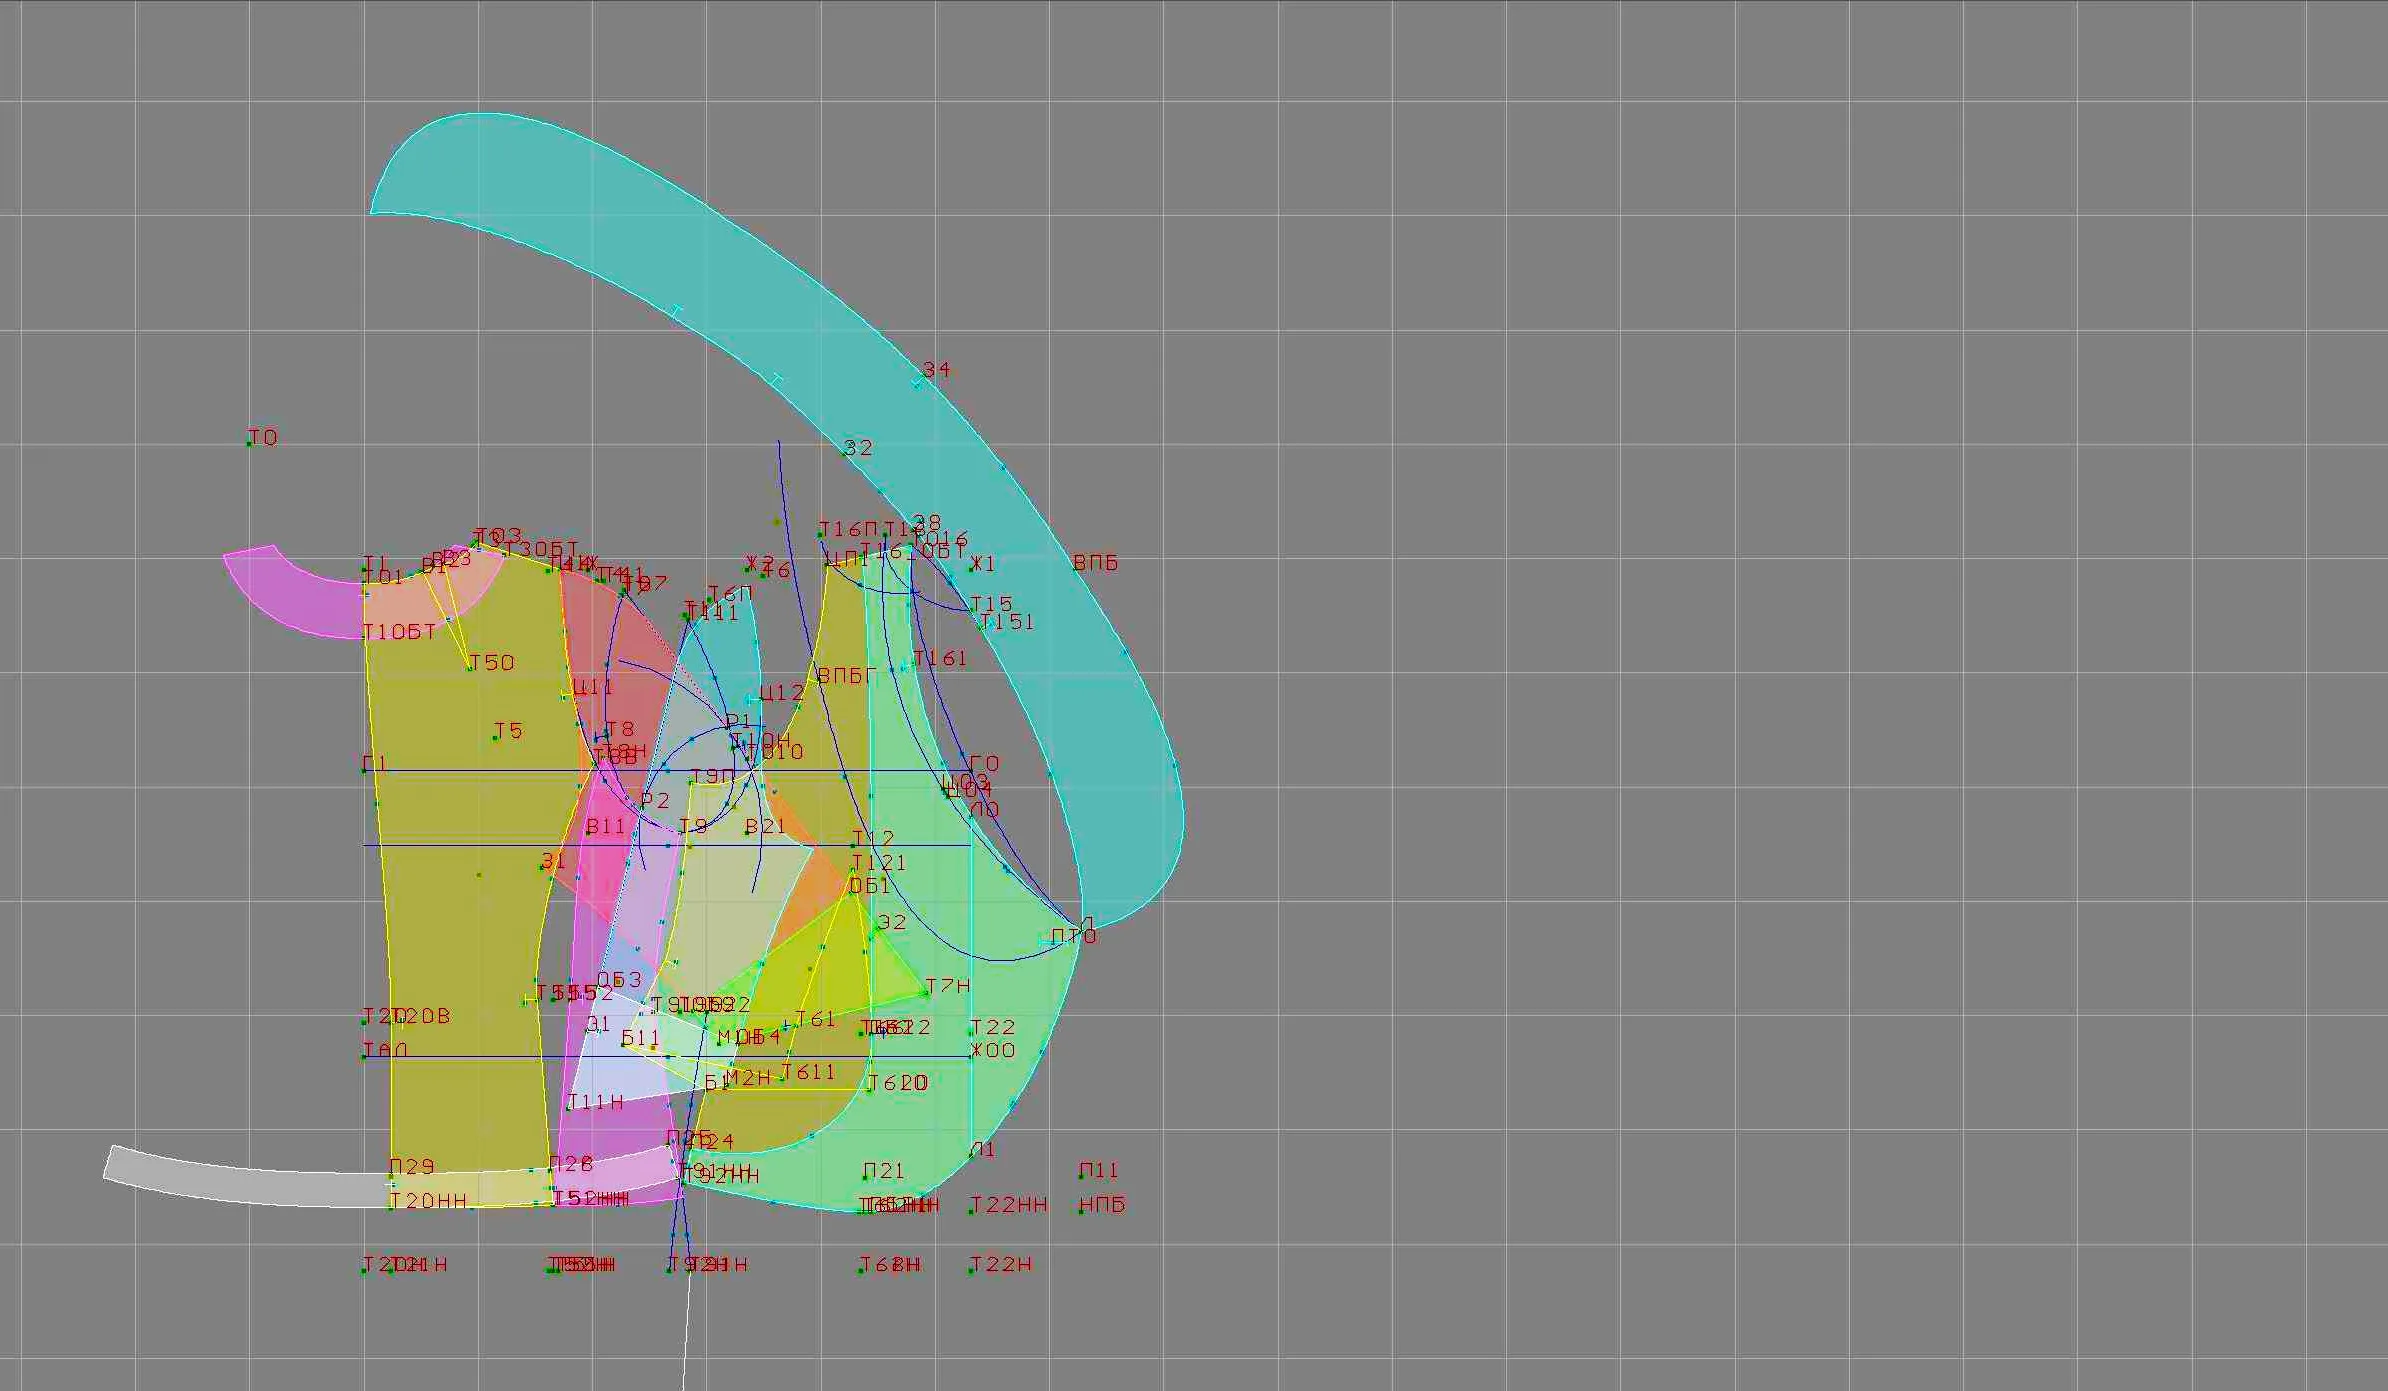The image size is (2388, 1391).
Task: Select point label З4 on teal band
Action: coord(936,370)
